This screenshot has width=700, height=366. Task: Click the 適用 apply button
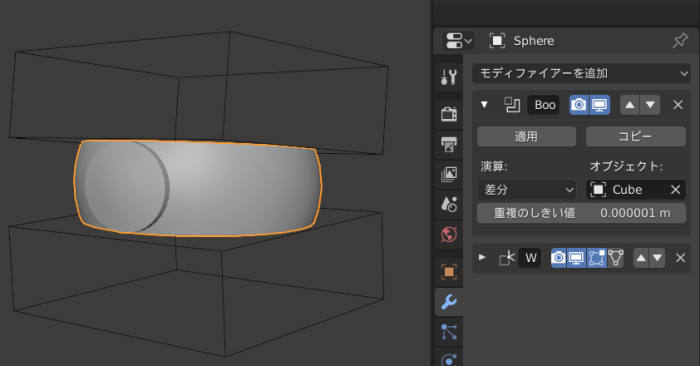tap(526, 136)
